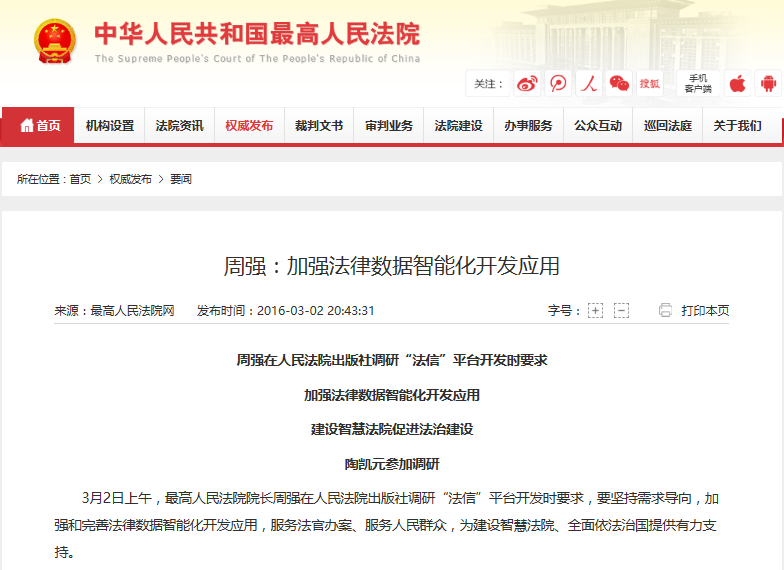Viewport: 784px width, 570px height.
Task: Click the subheading 建设智慧法院促进法治建设
Action: point(392,429)
